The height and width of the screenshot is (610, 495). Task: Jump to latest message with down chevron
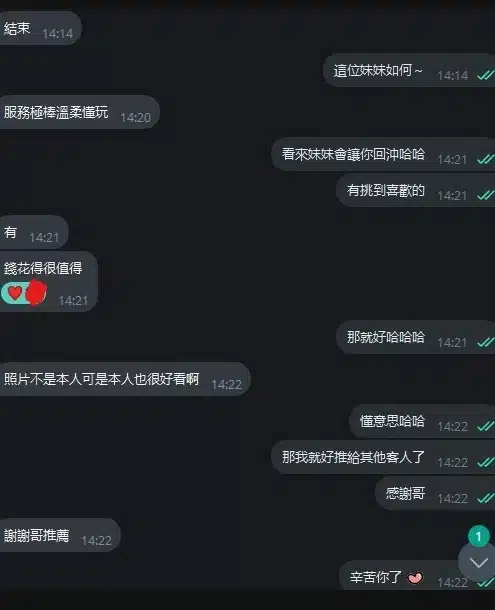tap(478, 563)
